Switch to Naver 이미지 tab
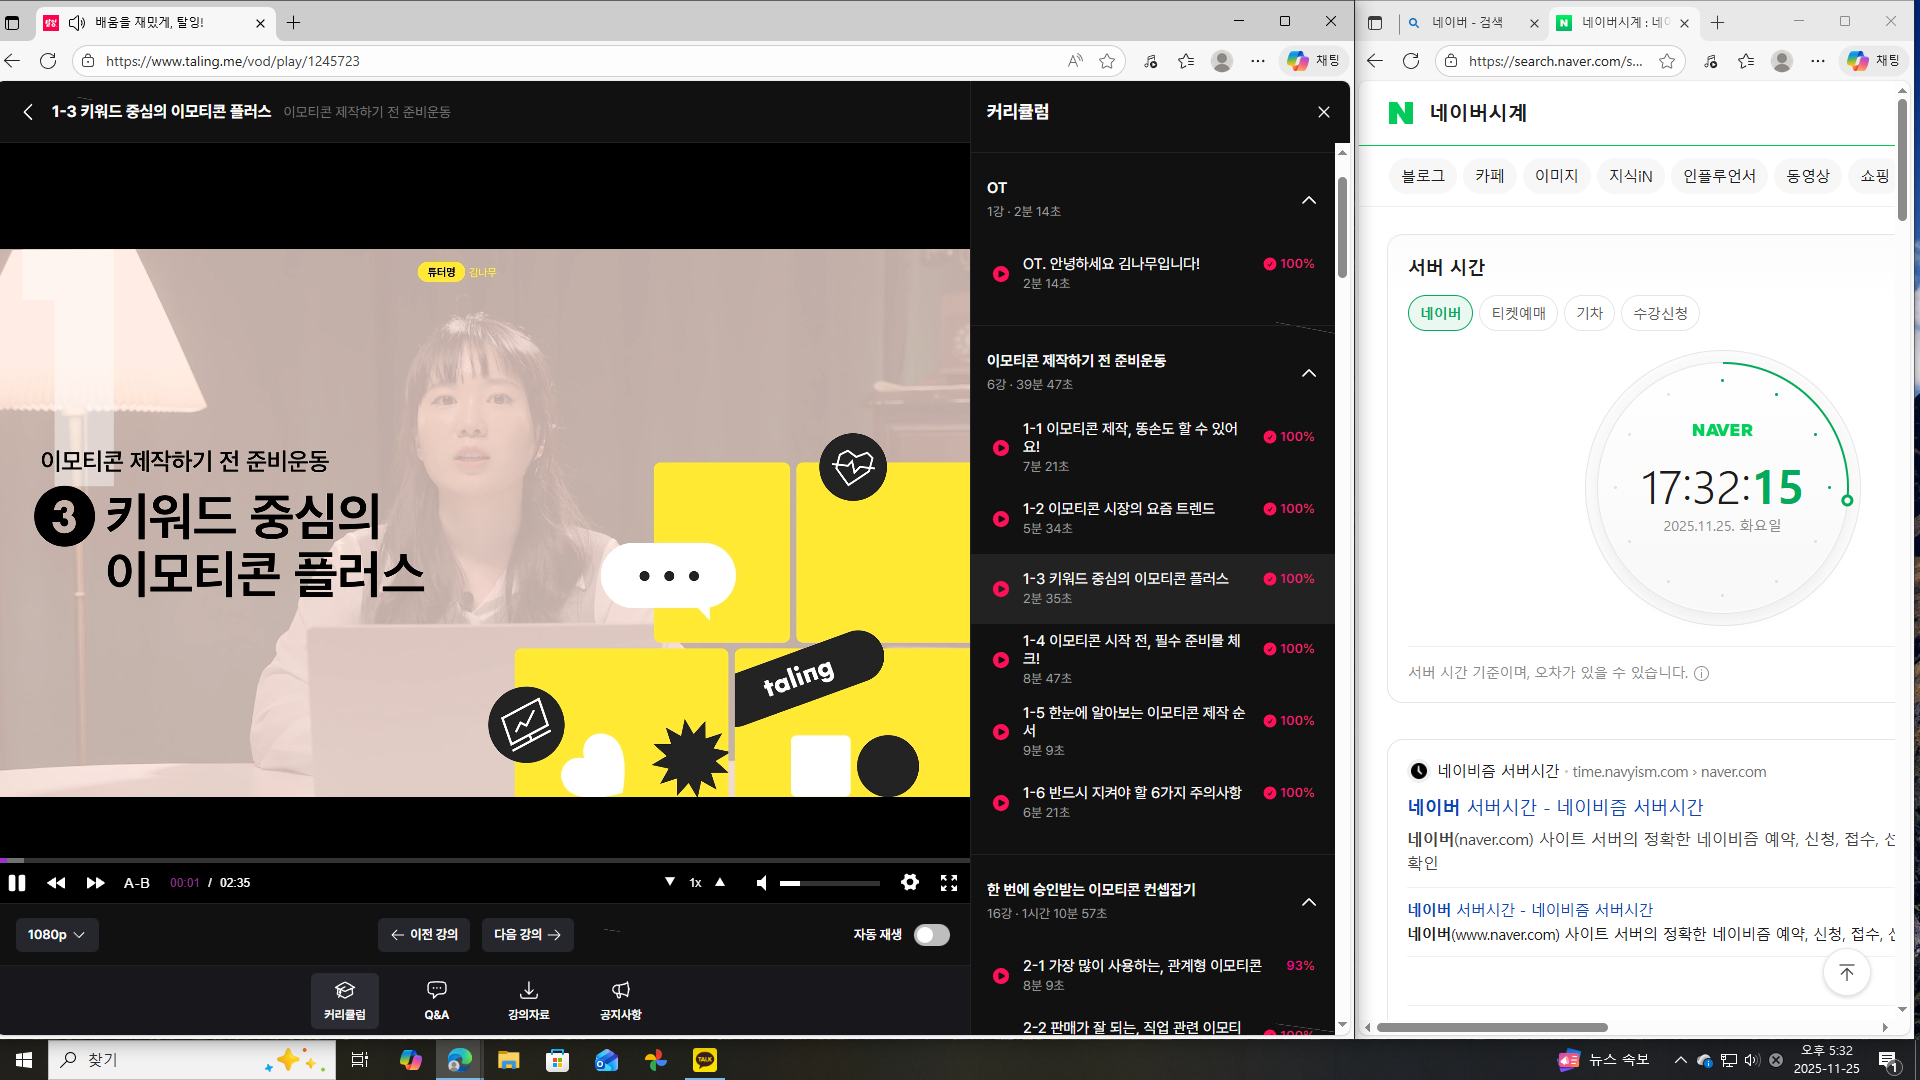Screen dimensions: 1920x1080 tap(1556, 176)
